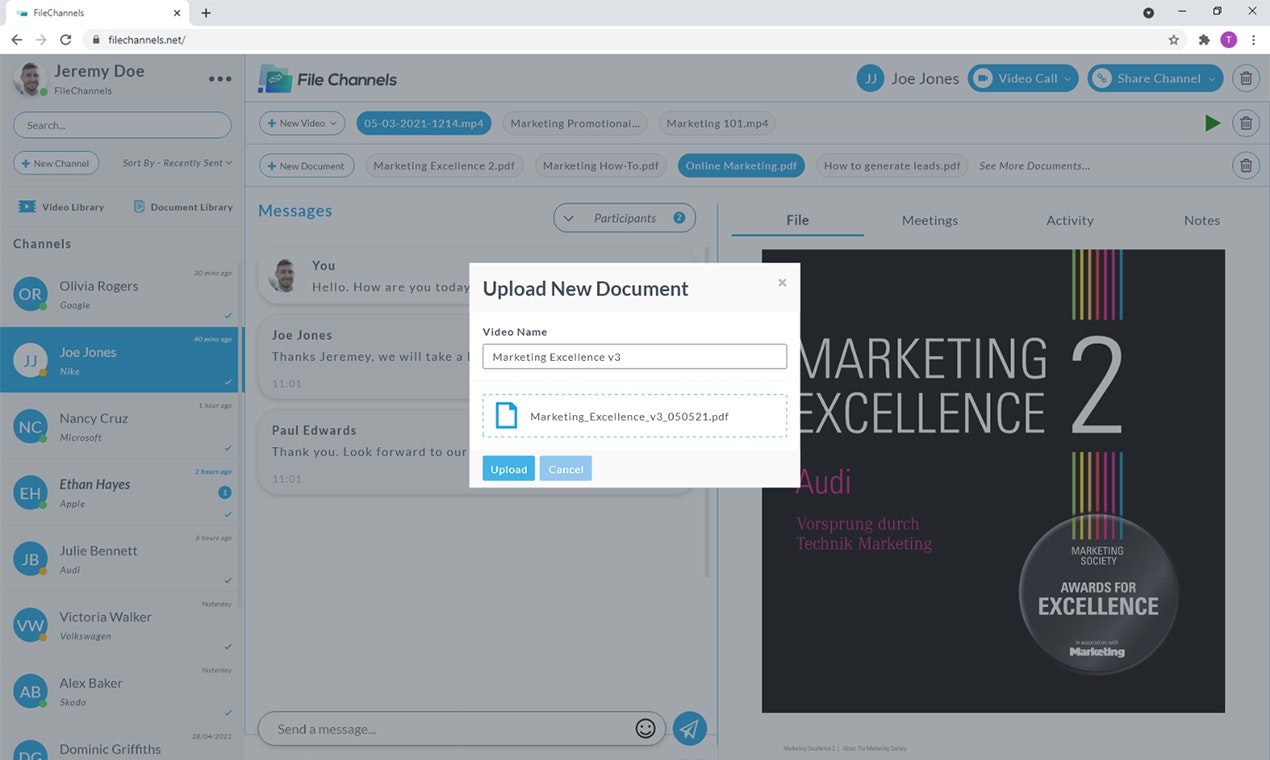Switch to the Activity tab
The image size is (1270, 760).
1070,220
